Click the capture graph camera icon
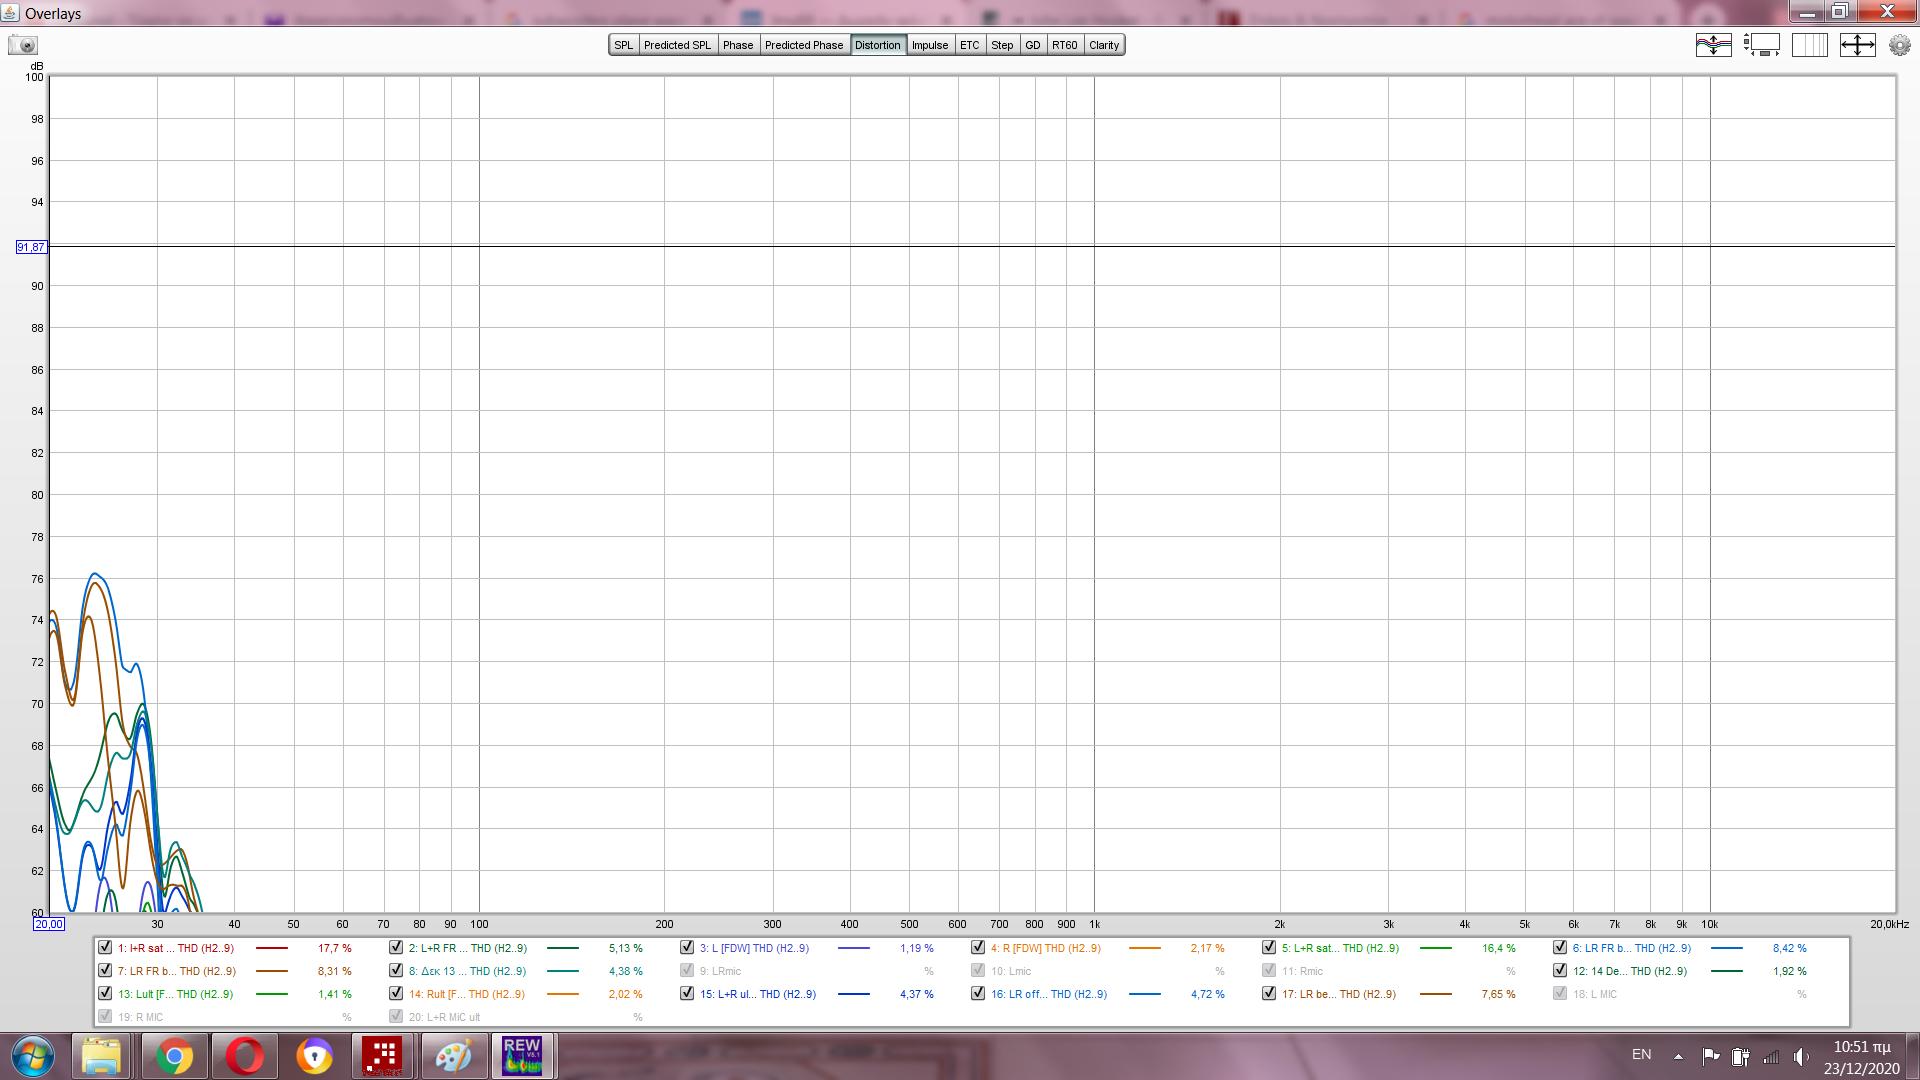 pyautogui.click(x=22, y=45)
